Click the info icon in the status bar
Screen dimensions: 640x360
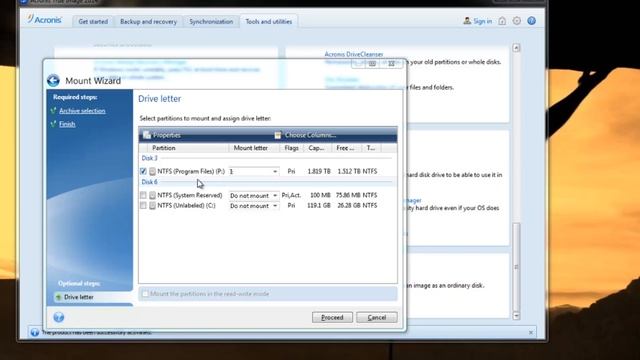35,332
